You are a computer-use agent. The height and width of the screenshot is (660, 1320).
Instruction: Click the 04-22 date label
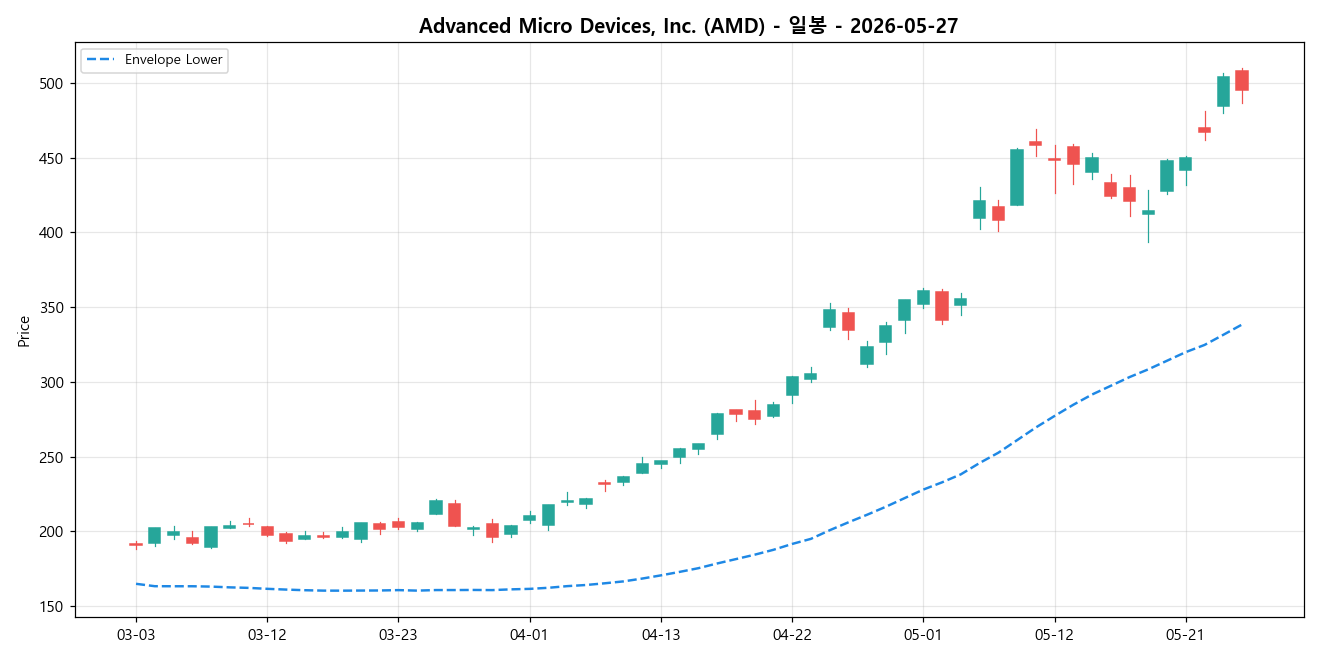[792, 634]
